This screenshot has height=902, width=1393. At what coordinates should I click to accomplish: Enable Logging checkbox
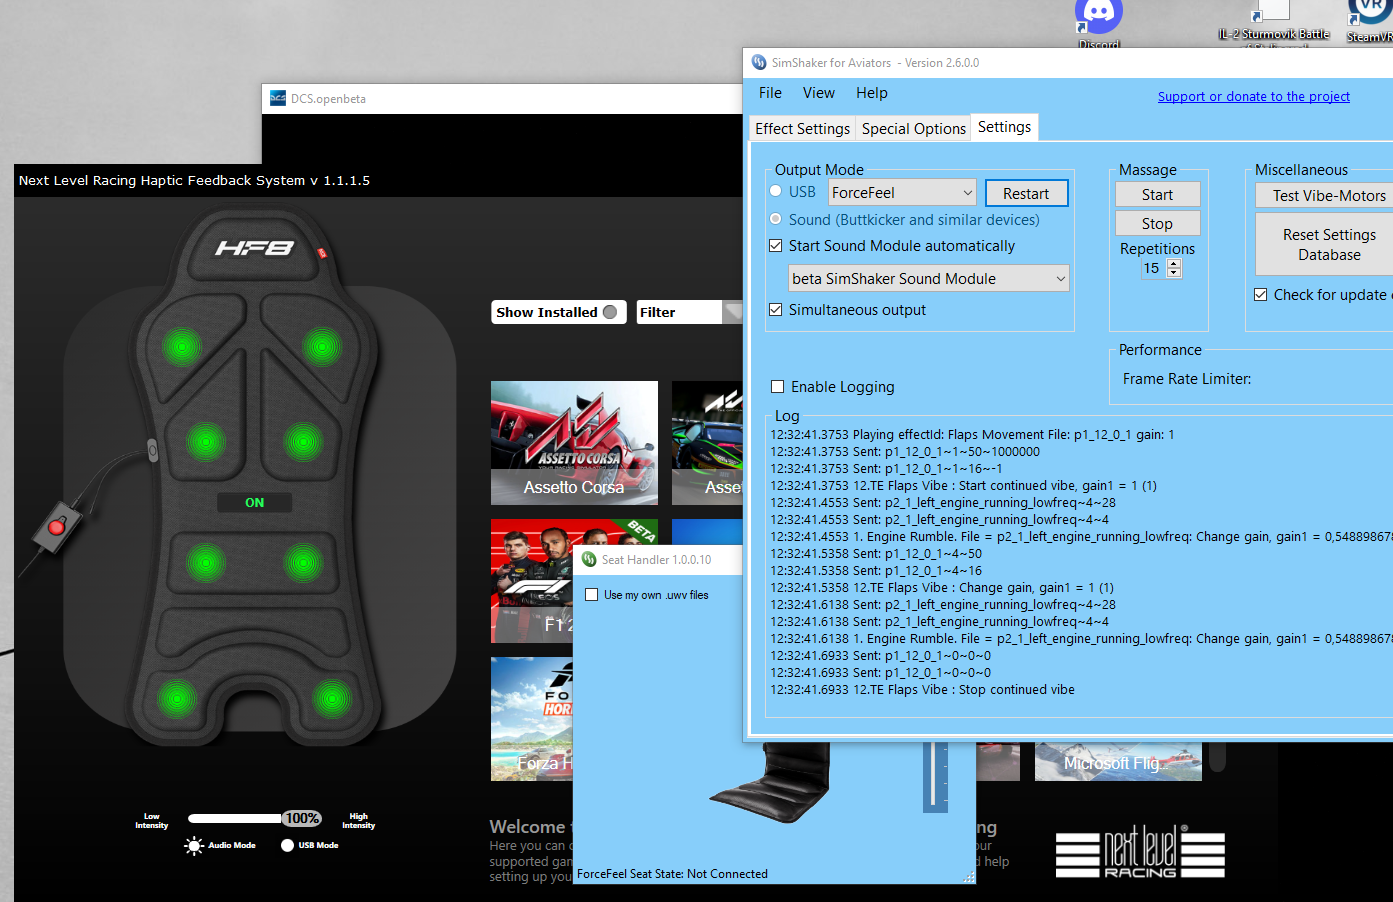pyautogui.click(x=778, y=387)
